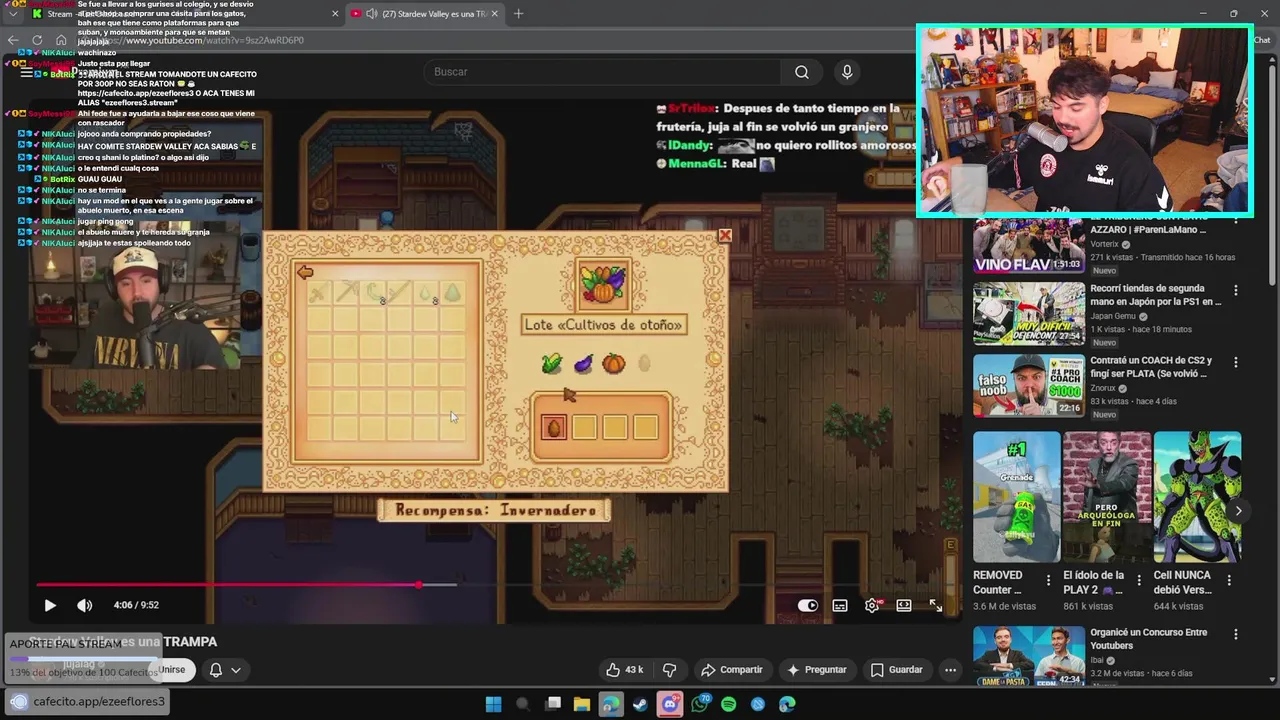Screen dimensions: 1280x720
Task: Open File Explorer from the taskbar
Action: click(x=581, y=704)
